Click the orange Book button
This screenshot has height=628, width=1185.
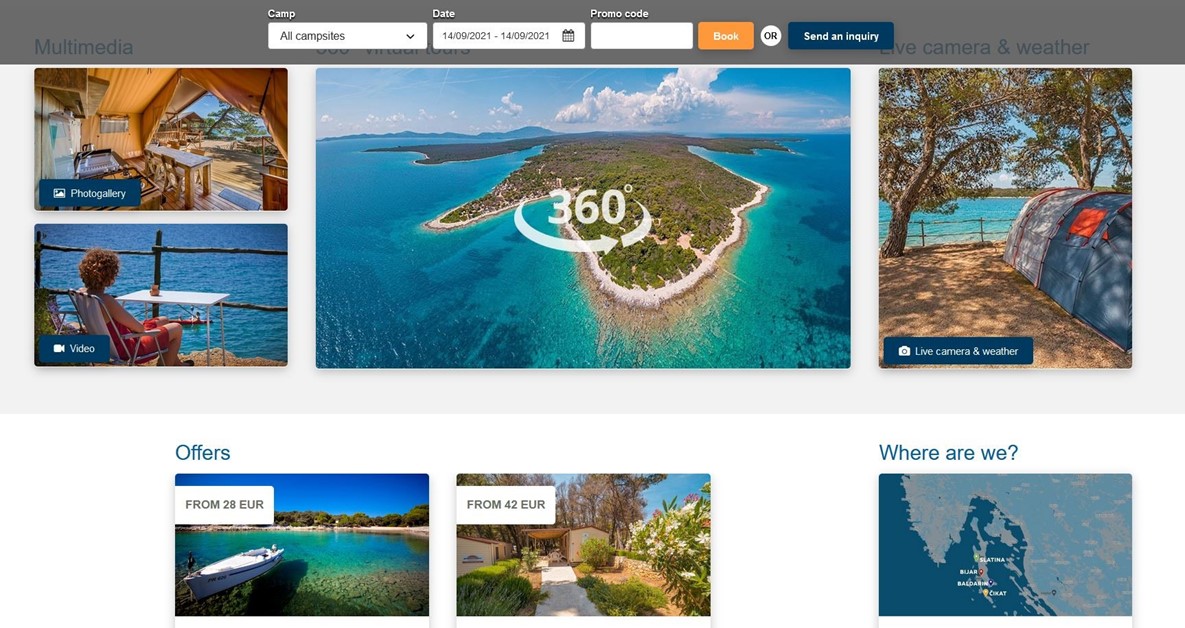(x=726, y=36)
